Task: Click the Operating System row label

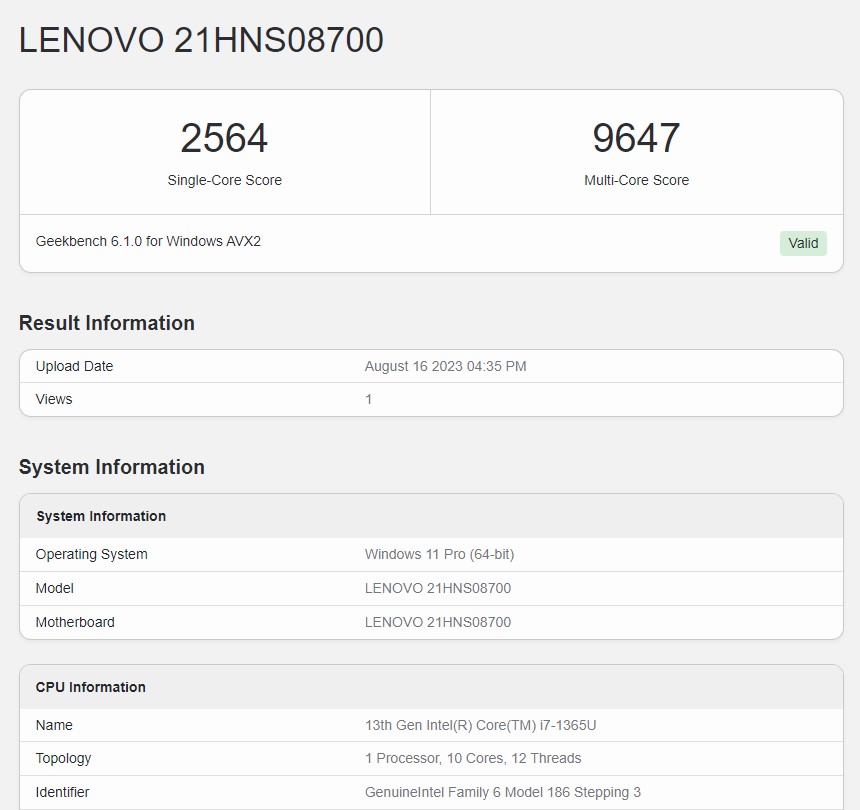Action: click(91, 554)
